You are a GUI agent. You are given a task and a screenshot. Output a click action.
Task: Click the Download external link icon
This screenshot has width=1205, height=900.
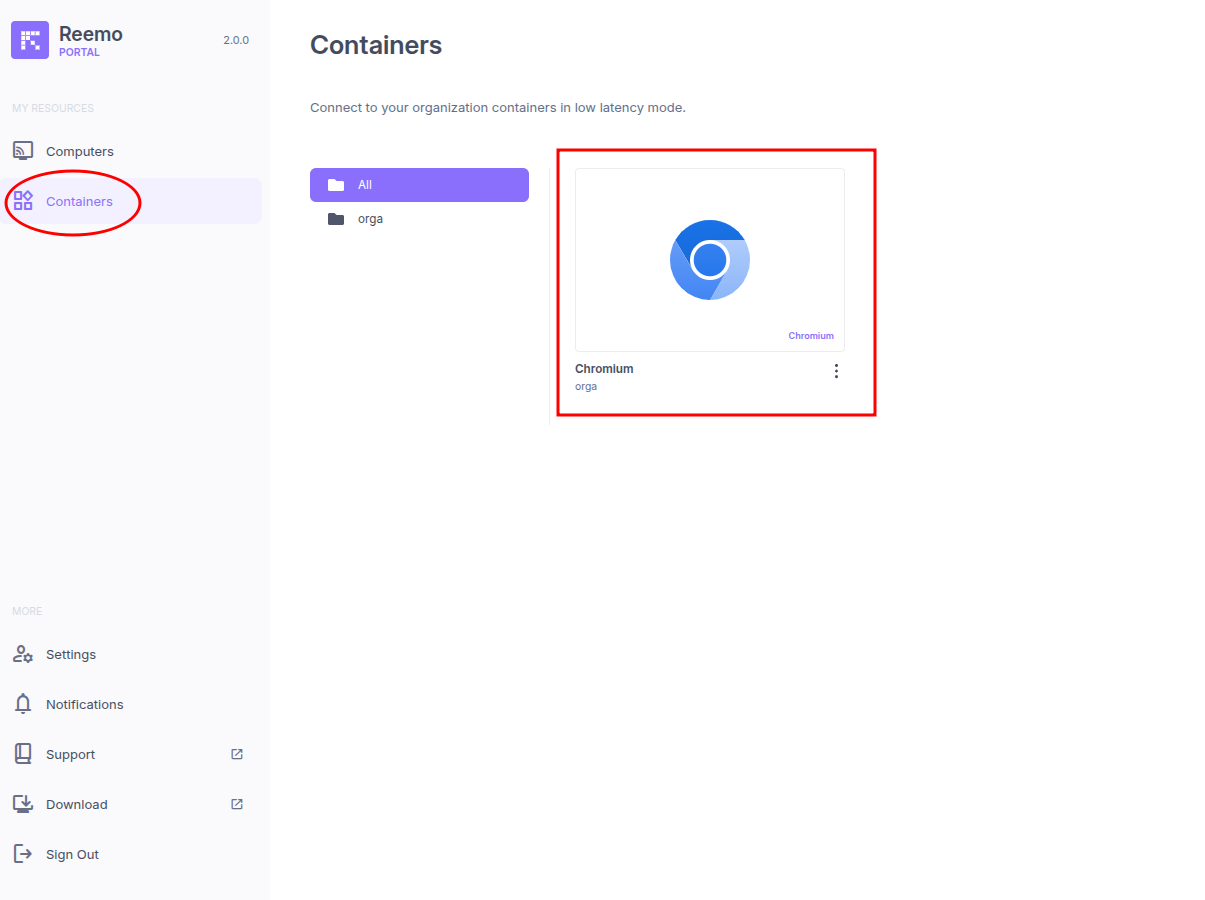tap(237, 804)
